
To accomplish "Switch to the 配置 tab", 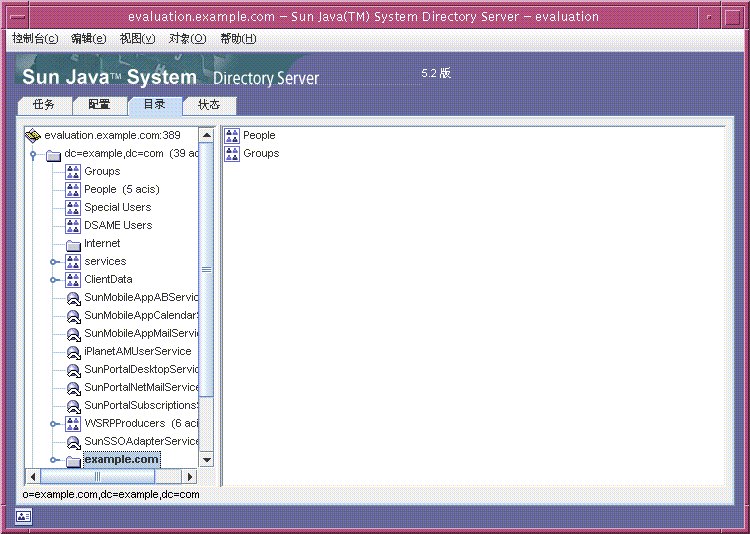I will coord(99,106).
